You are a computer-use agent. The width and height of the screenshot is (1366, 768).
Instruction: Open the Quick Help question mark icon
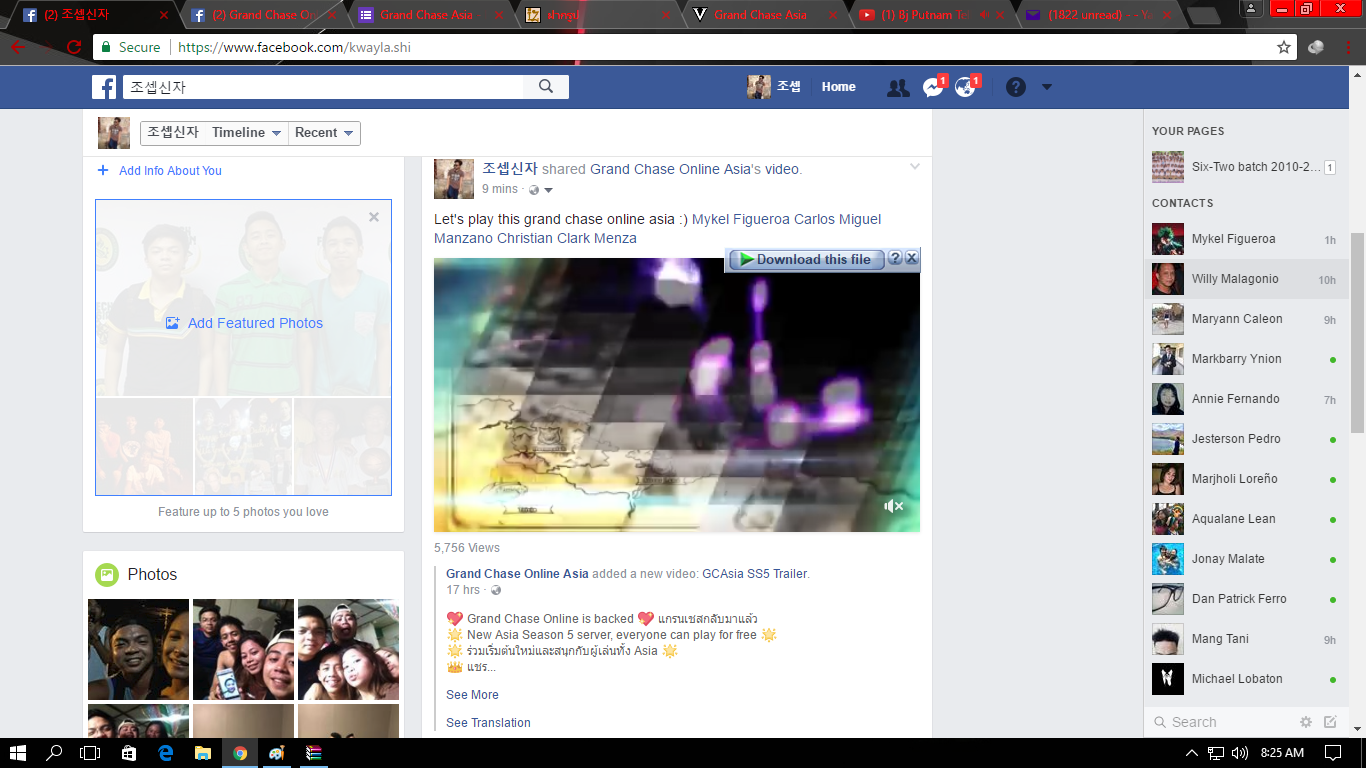click(x=1016, y=87)
